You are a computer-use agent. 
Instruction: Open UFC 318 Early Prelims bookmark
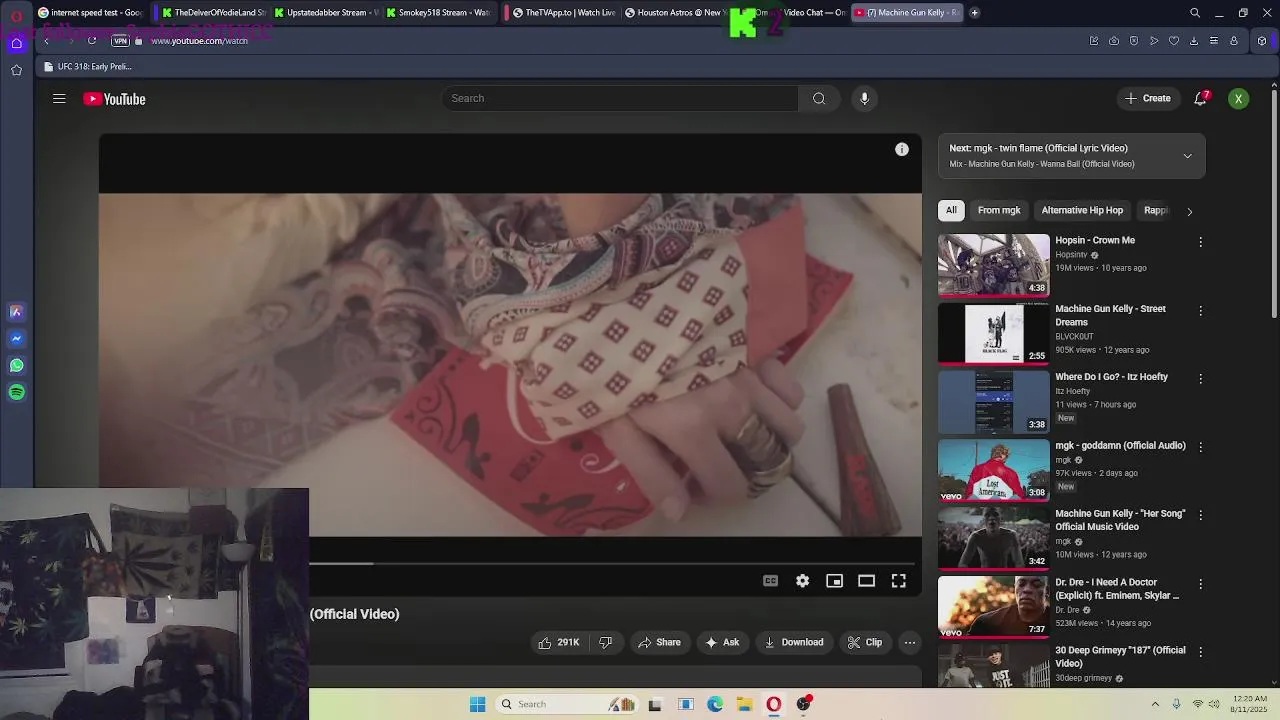[x=88, y=67]
